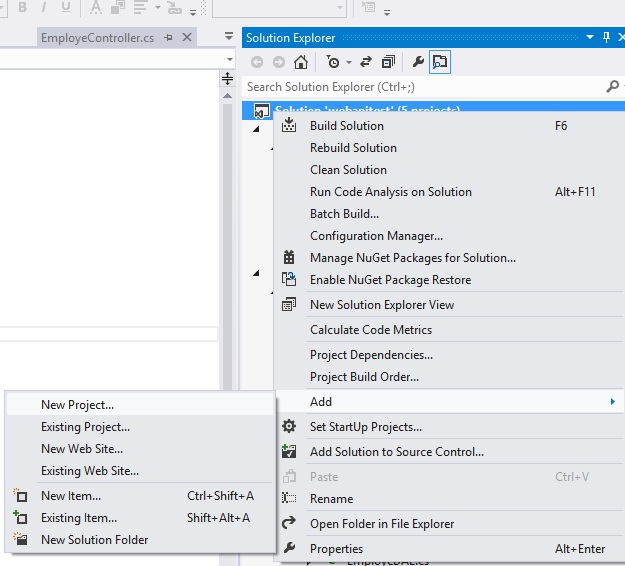
Task: Open Configuration Manager
Action: click(x=450, y=236)
